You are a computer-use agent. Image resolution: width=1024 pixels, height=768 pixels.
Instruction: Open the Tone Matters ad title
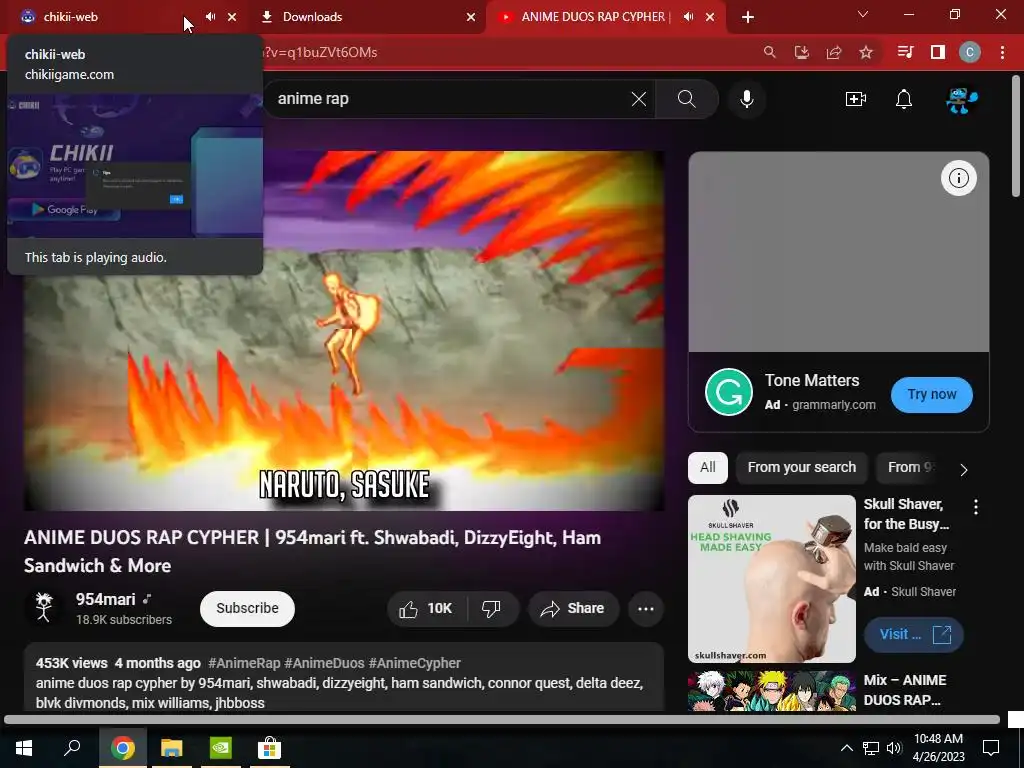click(812, 380)
